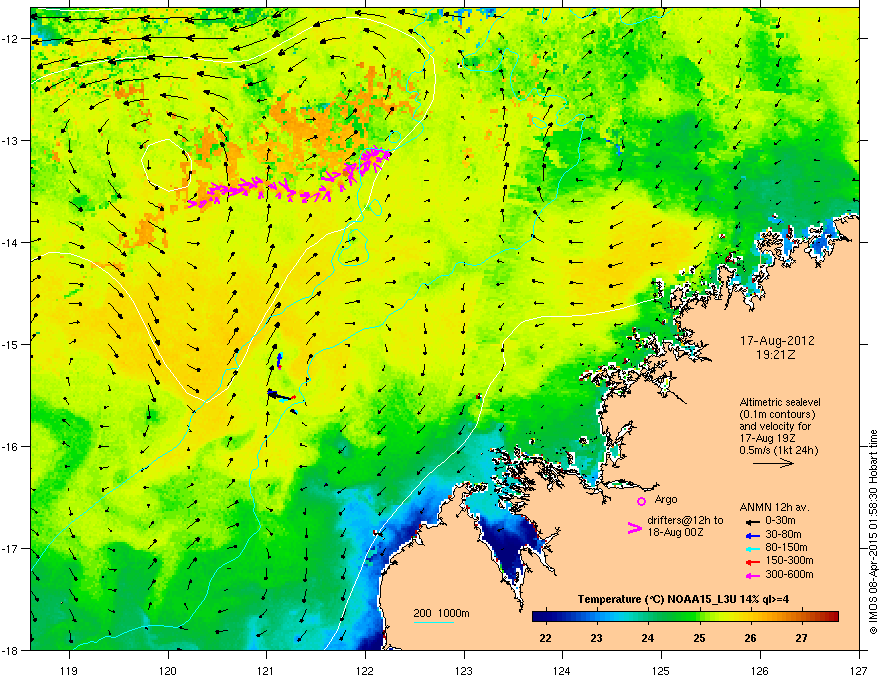This screenshot has width=880, height=680.
Task: Click the '122' longitude axis label
Action: point(365,670)
